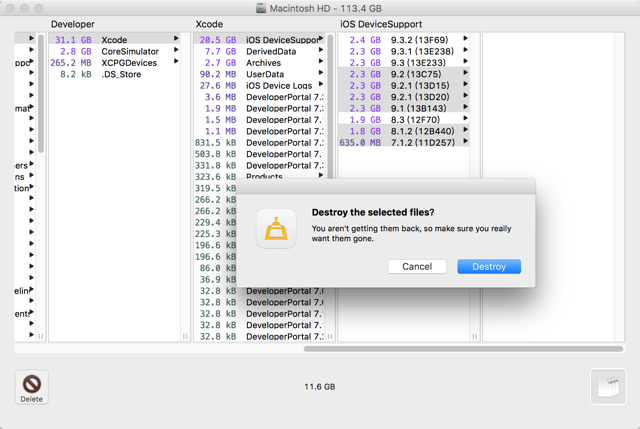Select the iOS Device Logs folder
640x429 pixels.
[259, 85]
